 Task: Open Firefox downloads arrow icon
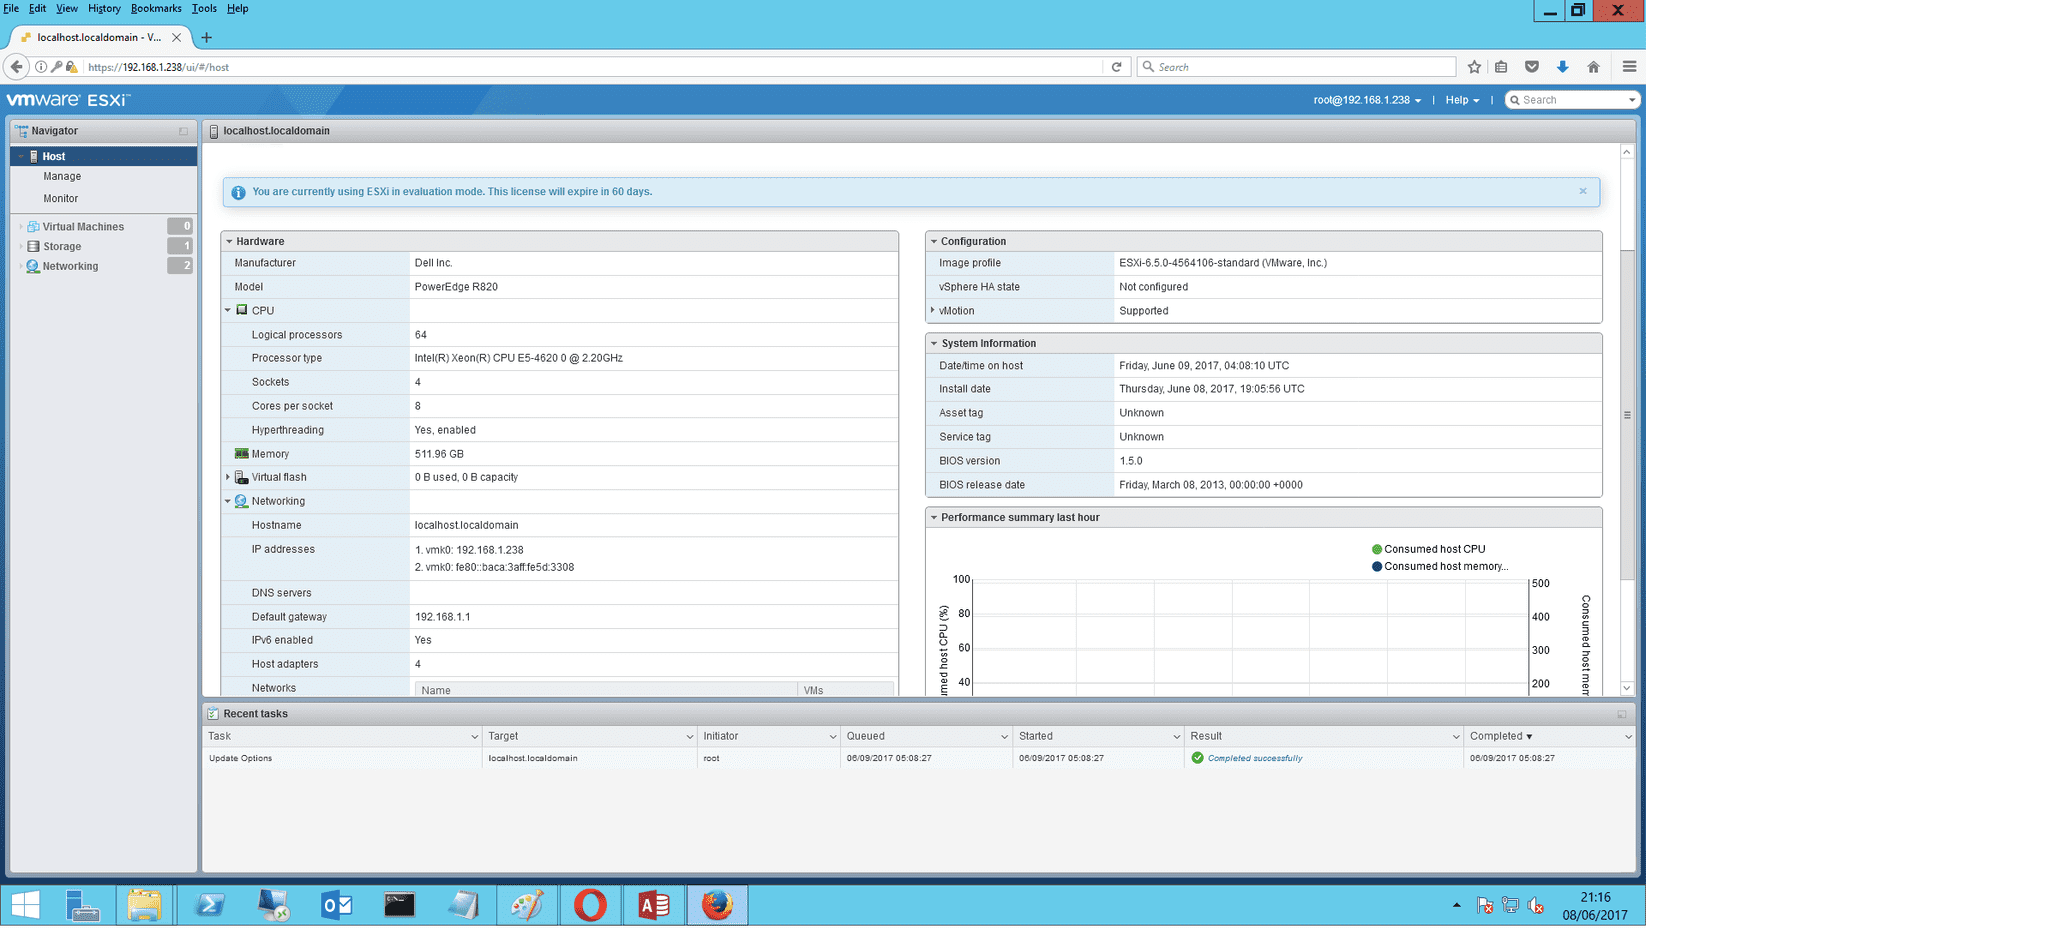[x=1562, y=67]
